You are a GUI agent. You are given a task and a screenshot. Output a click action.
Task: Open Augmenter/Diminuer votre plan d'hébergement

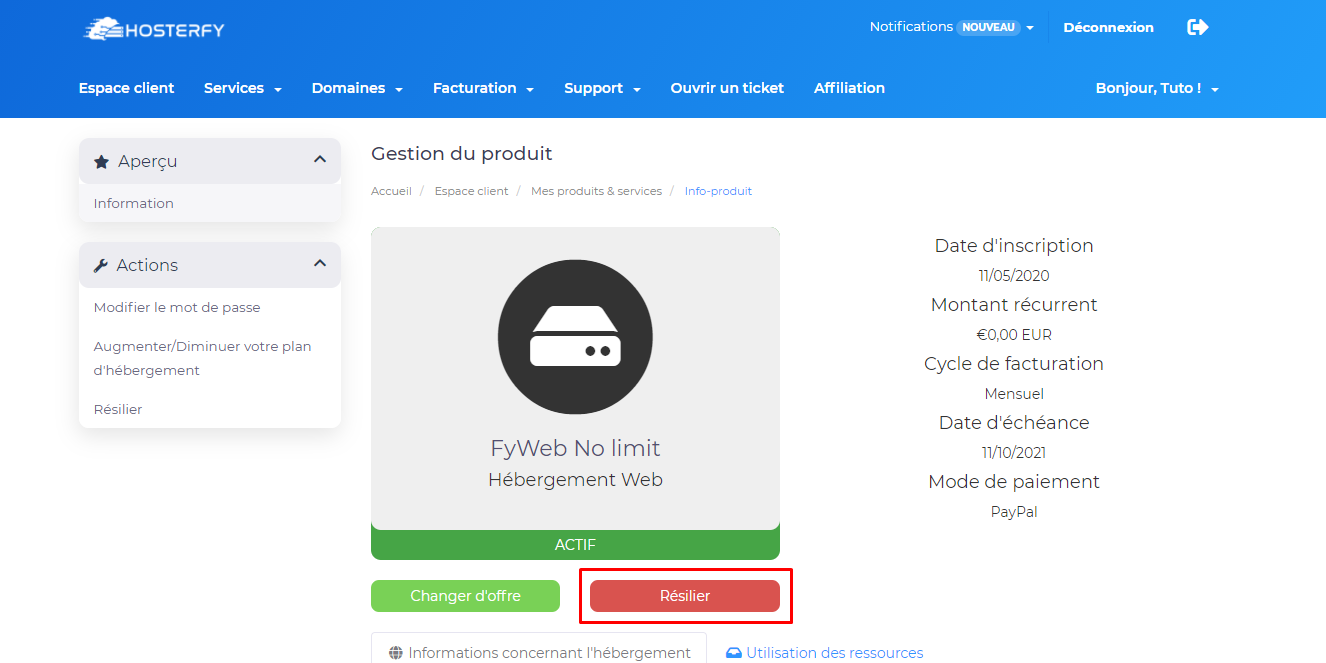(203, 358)
